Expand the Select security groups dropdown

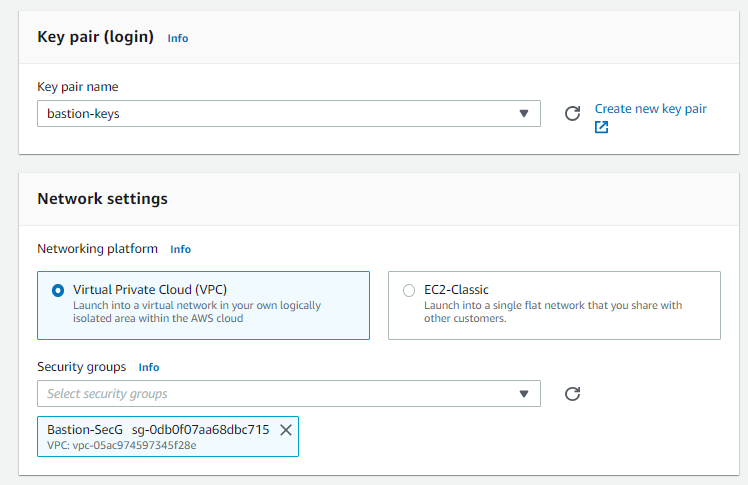[x=289, y=394]
